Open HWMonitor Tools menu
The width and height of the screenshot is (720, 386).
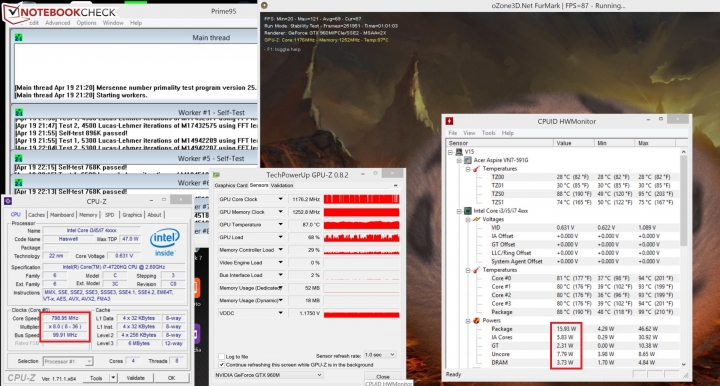[488, 133]
